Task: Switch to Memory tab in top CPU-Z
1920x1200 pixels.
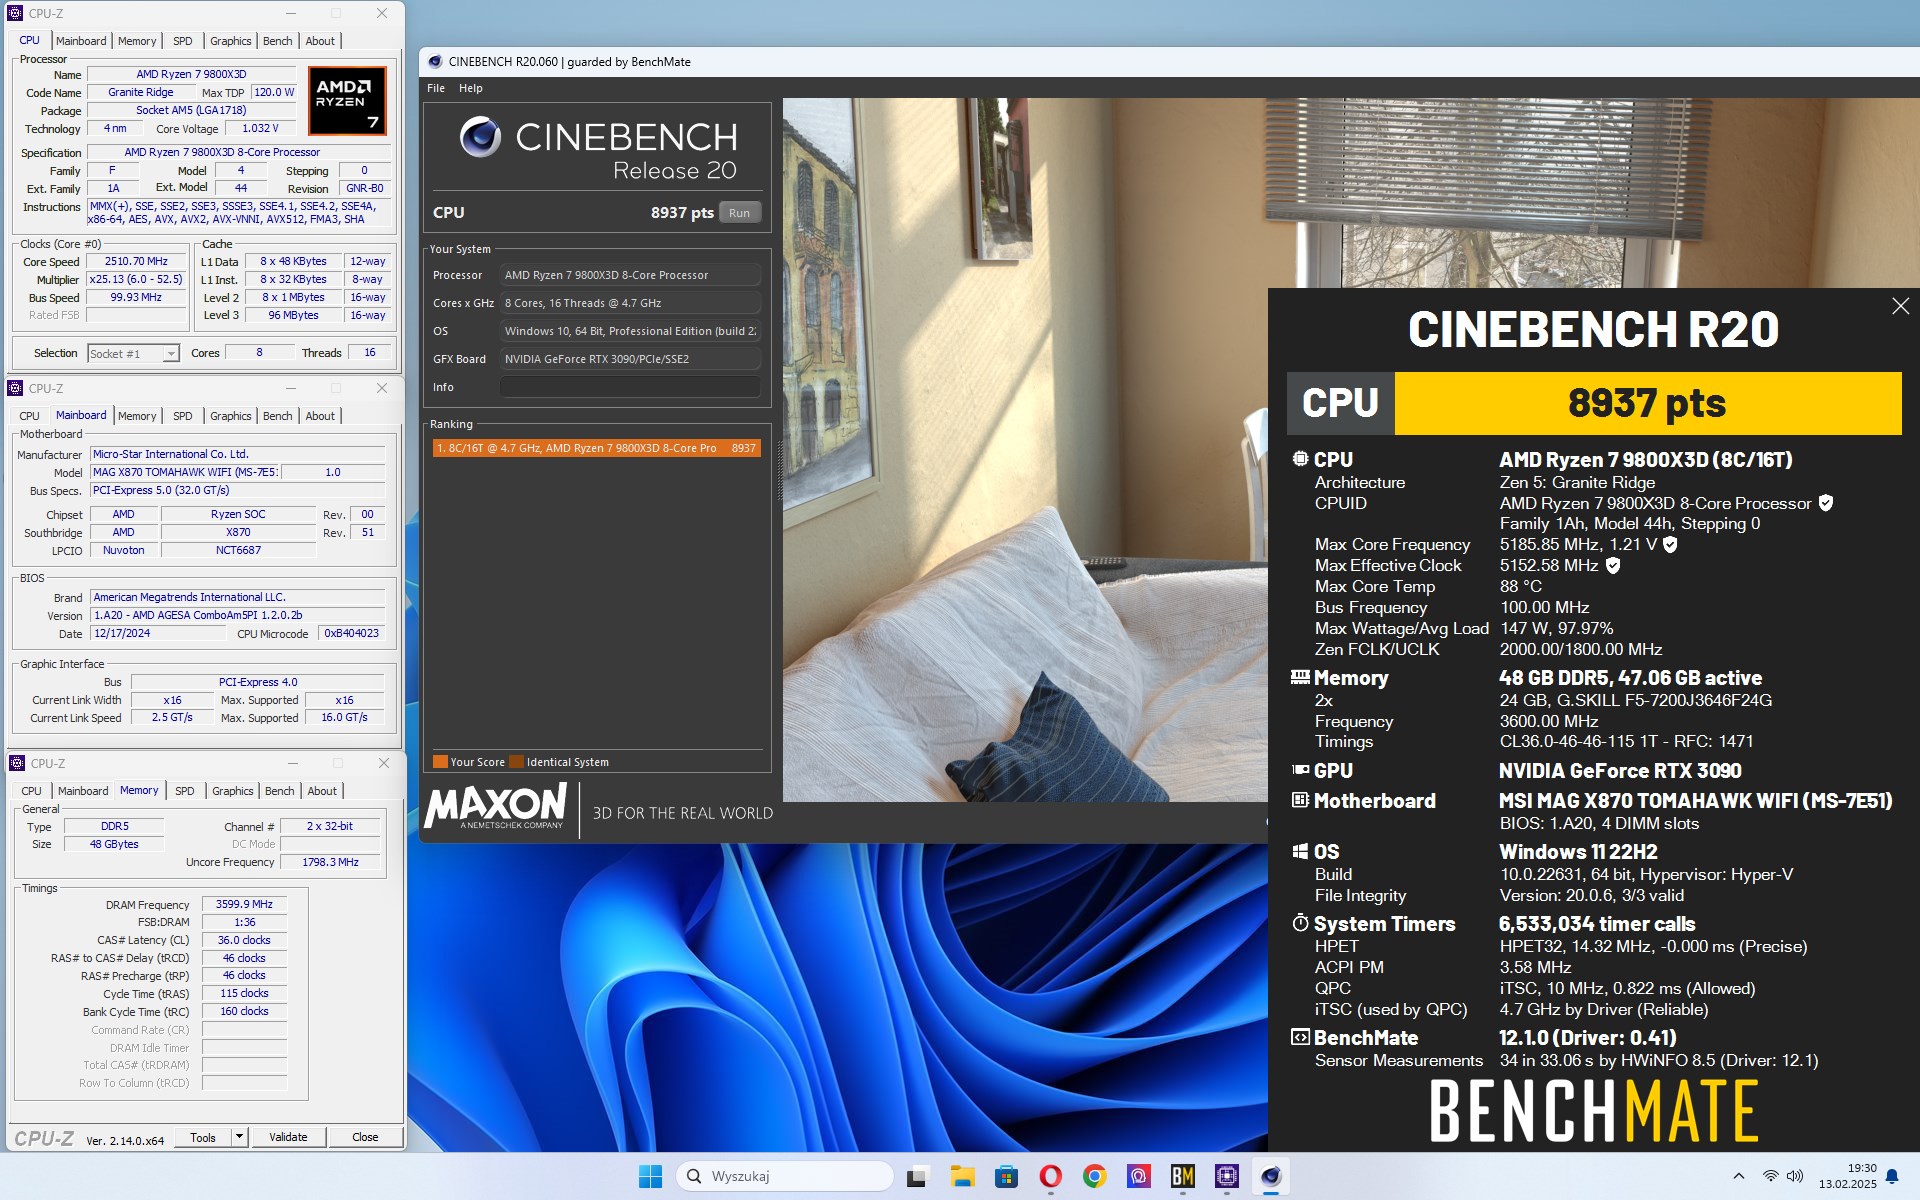Action: (137, 41)
